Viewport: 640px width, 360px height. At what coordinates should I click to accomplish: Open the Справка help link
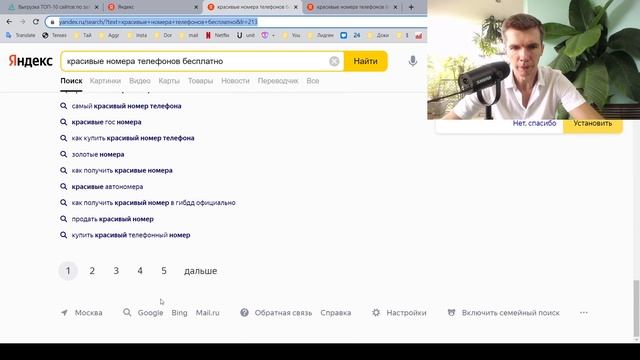point(336,313)
